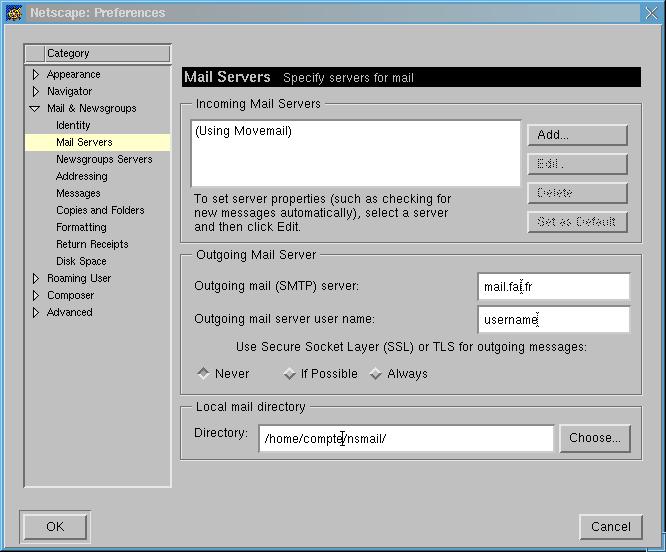Click the Add... button
The height and width of the screenshot is (552, 666).
point(577,135)
